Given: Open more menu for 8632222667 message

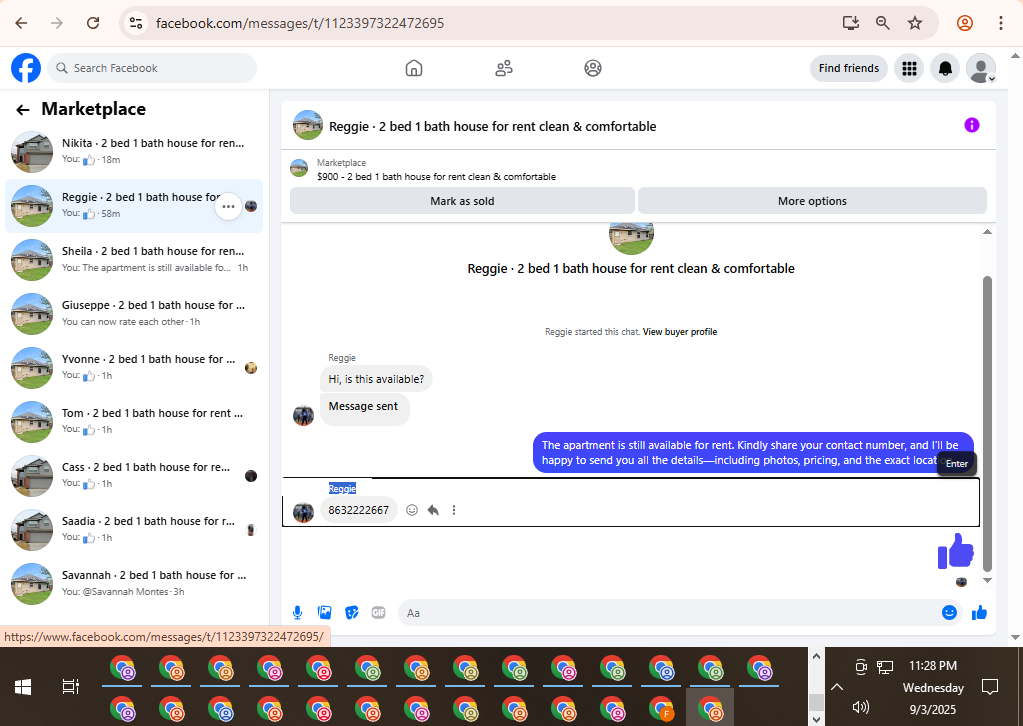Looking at the screenshot, I should pyautogui.click(x=454, y=510).
